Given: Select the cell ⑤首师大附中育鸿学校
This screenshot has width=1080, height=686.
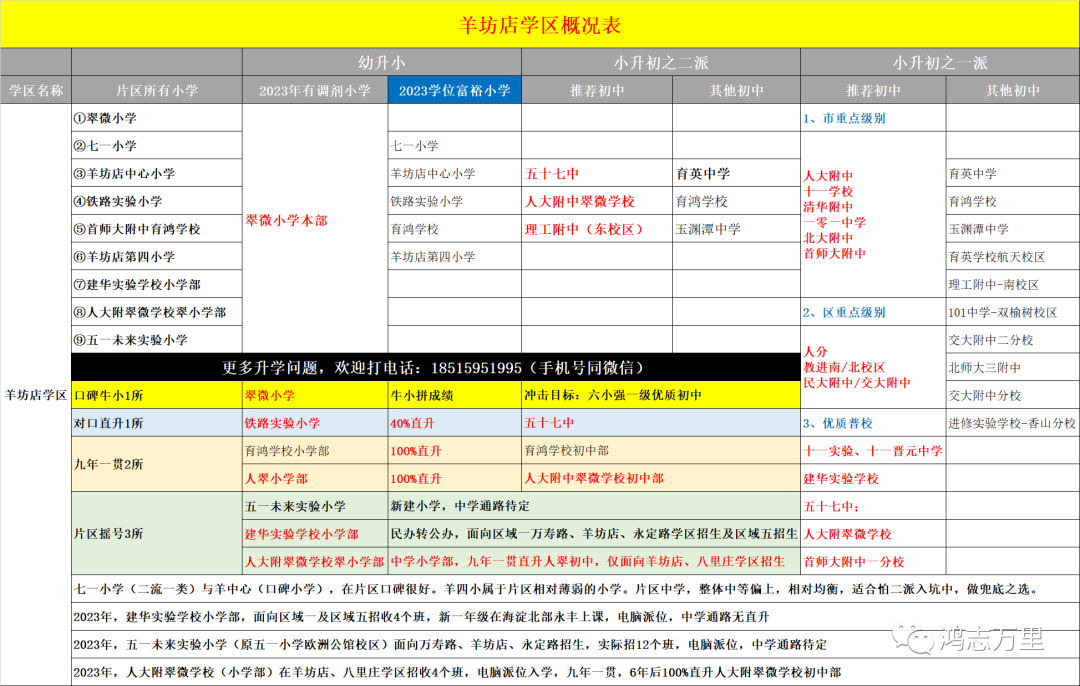Looking at the screenshot, I should pyautogui.click(x=156, y=229).
